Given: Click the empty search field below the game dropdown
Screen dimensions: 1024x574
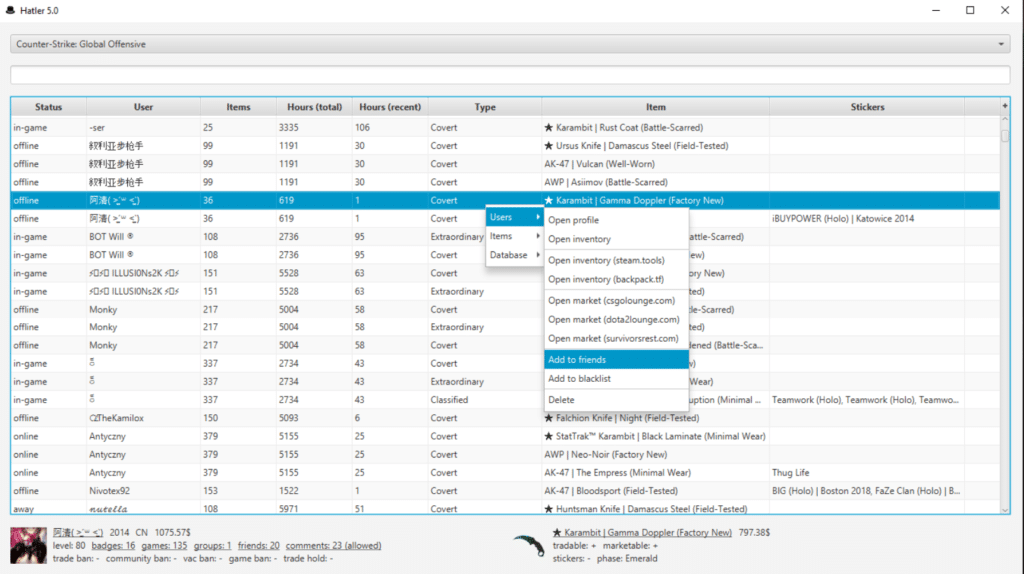Looking at the screenshot, I should (x=511, y=75).
